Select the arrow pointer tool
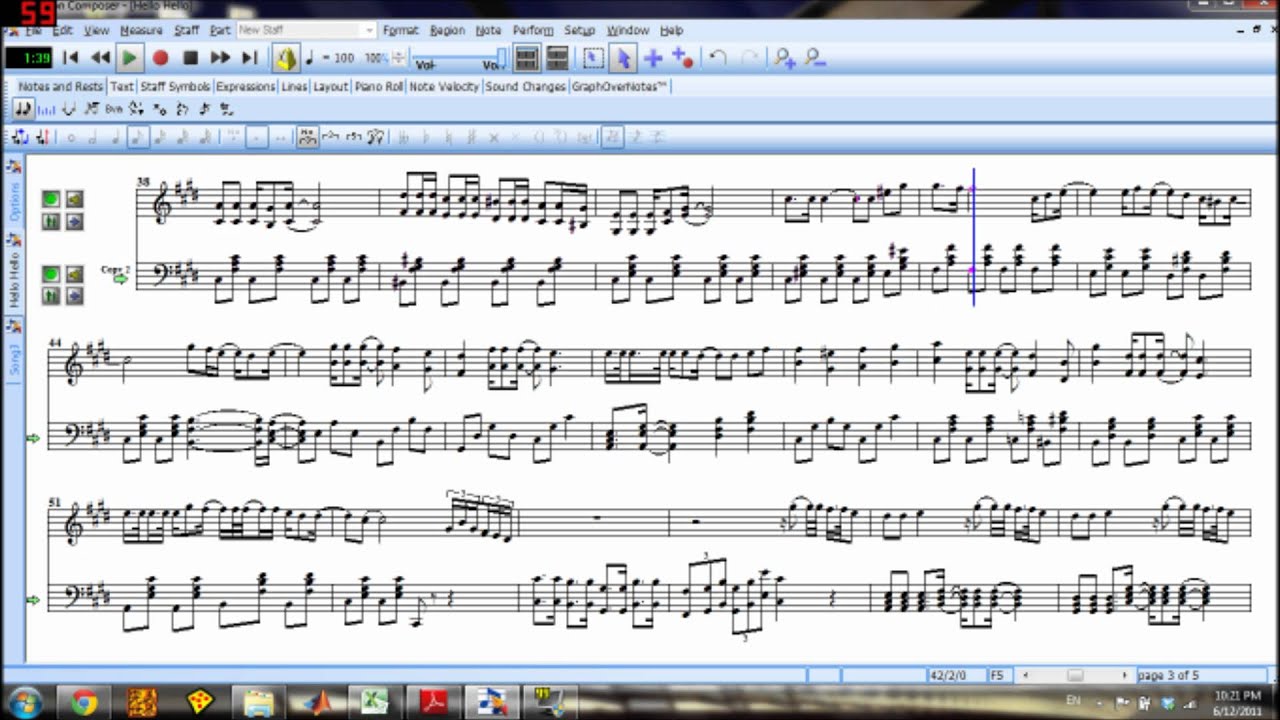The height and width of the screenshot is (720, 1280). (x=623, y=58)
